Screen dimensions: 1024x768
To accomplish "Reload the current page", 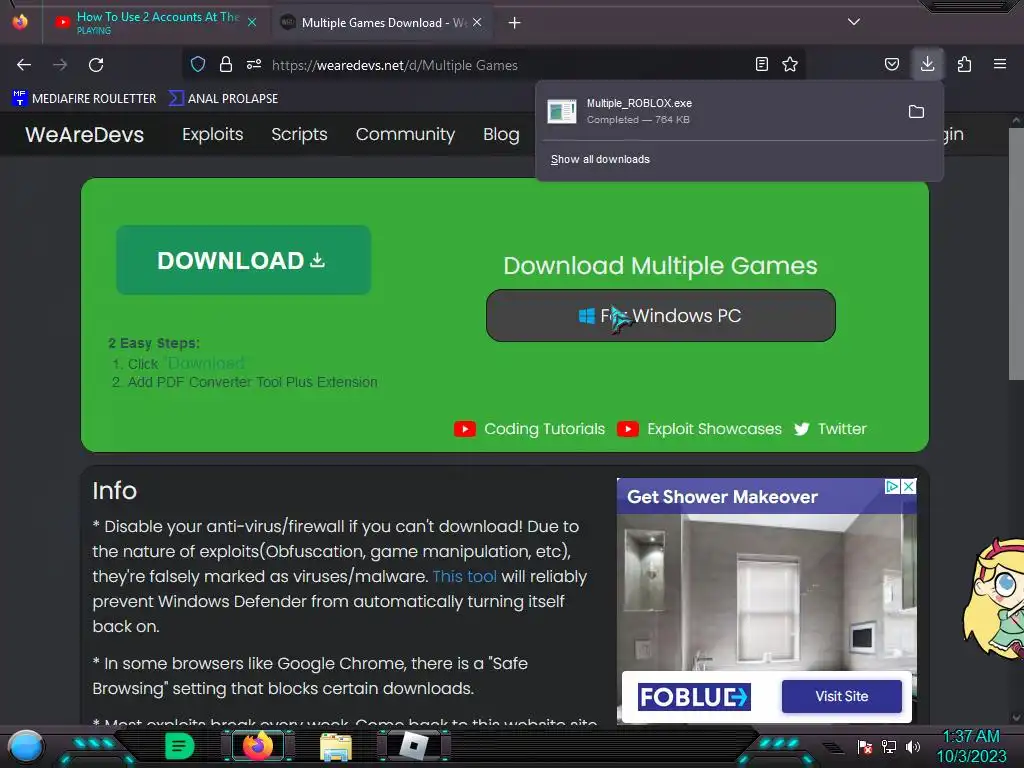I will pos(96,65).
